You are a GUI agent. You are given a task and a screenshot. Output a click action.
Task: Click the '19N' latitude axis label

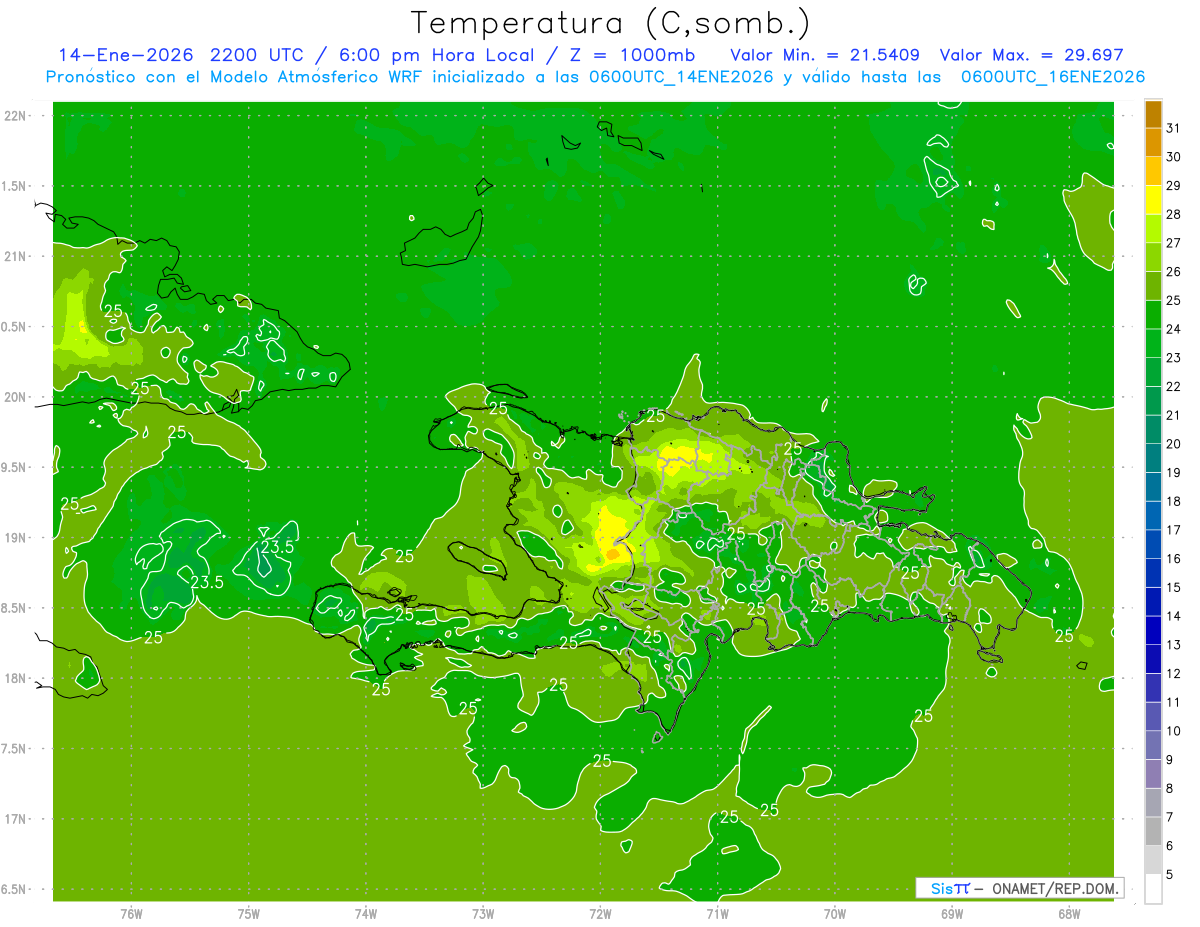[x=16, y=538]
